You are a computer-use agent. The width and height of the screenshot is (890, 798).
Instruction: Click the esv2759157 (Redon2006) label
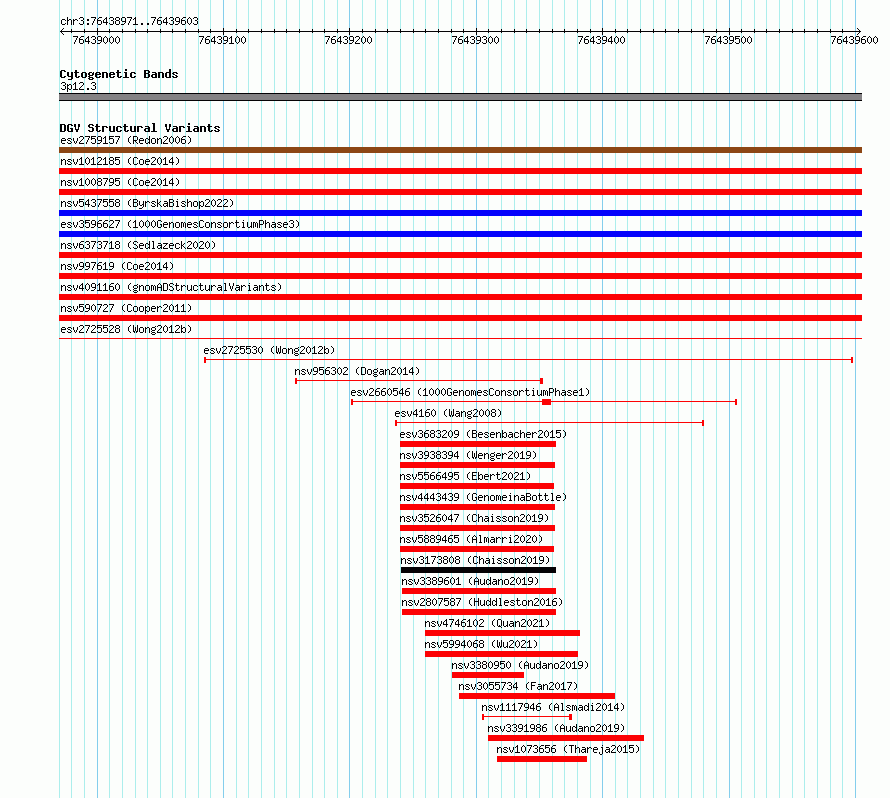tap(126, 140)
